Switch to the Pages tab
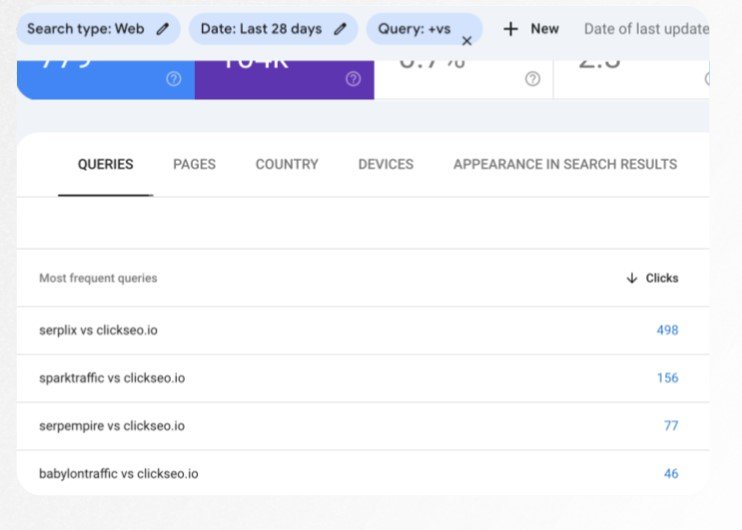The image size is (742, 530). pyautogui.click(x=194, y=164)
